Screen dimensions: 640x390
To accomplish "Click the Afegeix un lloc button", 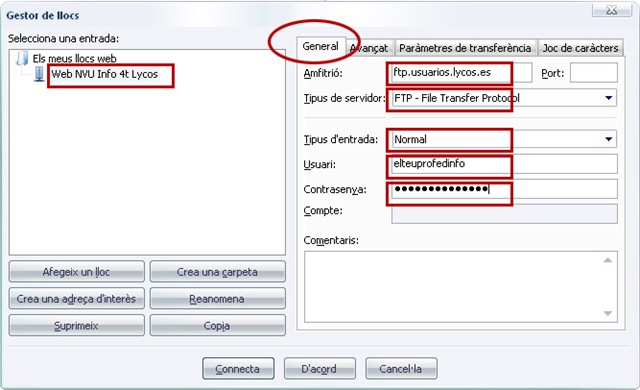I will (76, 272).
